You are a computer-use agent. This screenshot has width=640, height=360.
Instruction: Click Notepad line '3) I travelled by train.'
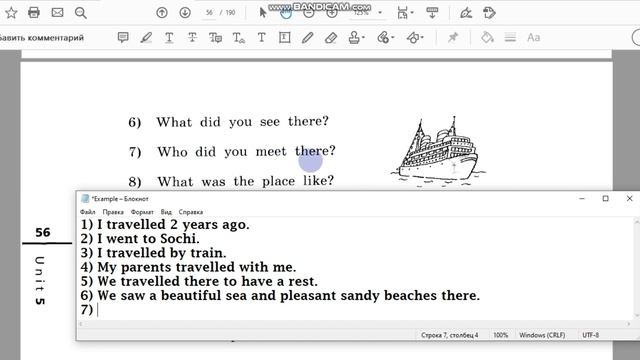tap(153, 253)
